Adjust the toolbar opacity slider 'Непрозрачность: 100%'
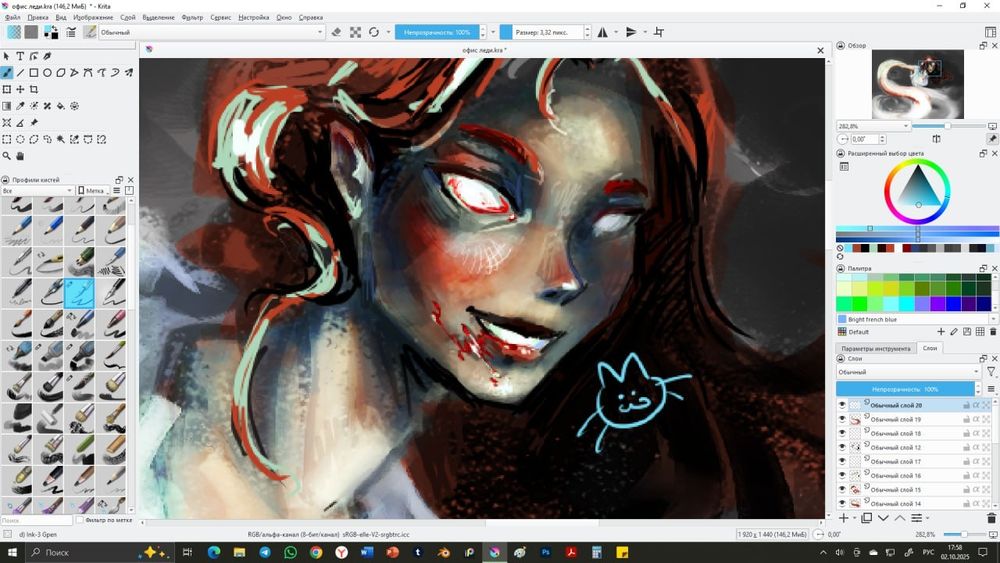 pyautogui.click(x=436, y=32)
